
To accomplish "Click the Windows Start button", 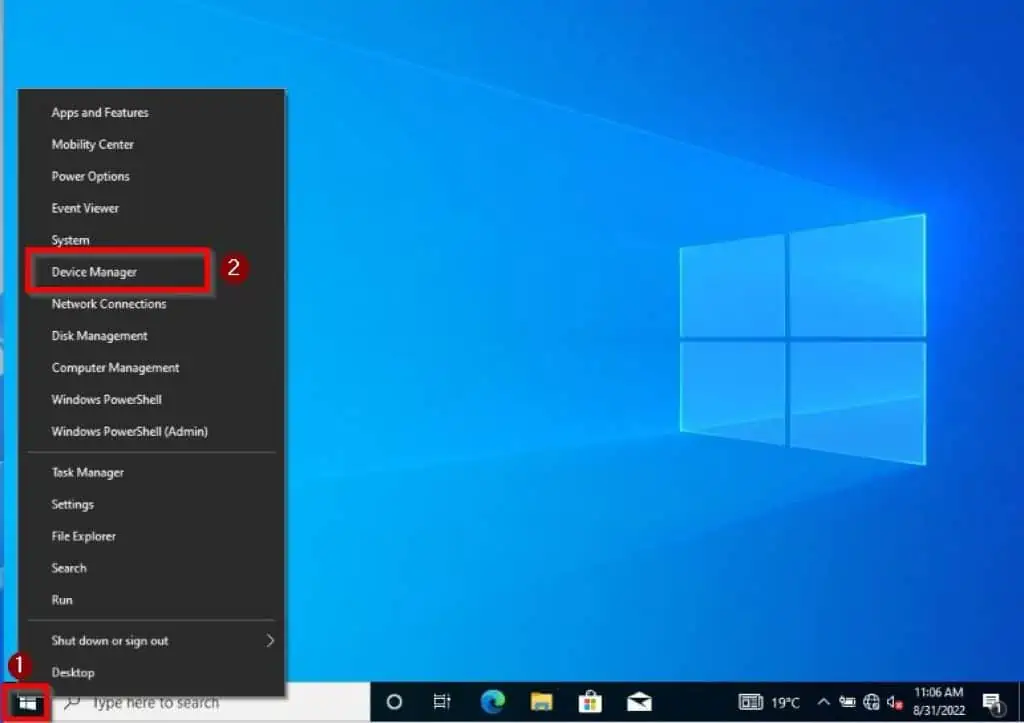I will coord(27,703).
